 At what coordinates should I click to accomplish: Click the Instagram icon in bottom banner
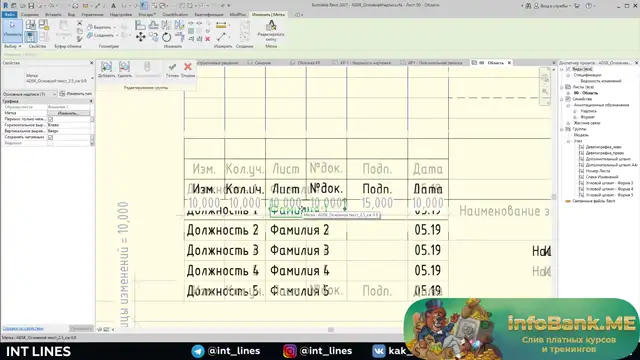[290, 351]
